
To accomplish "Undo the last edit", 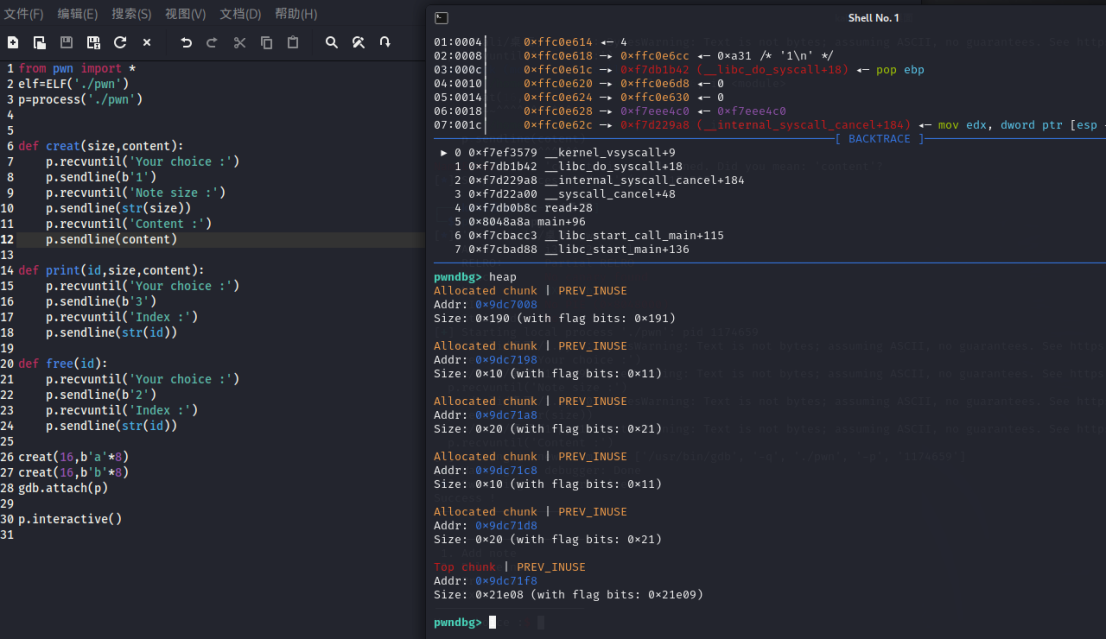I will (x=186, y=43).
